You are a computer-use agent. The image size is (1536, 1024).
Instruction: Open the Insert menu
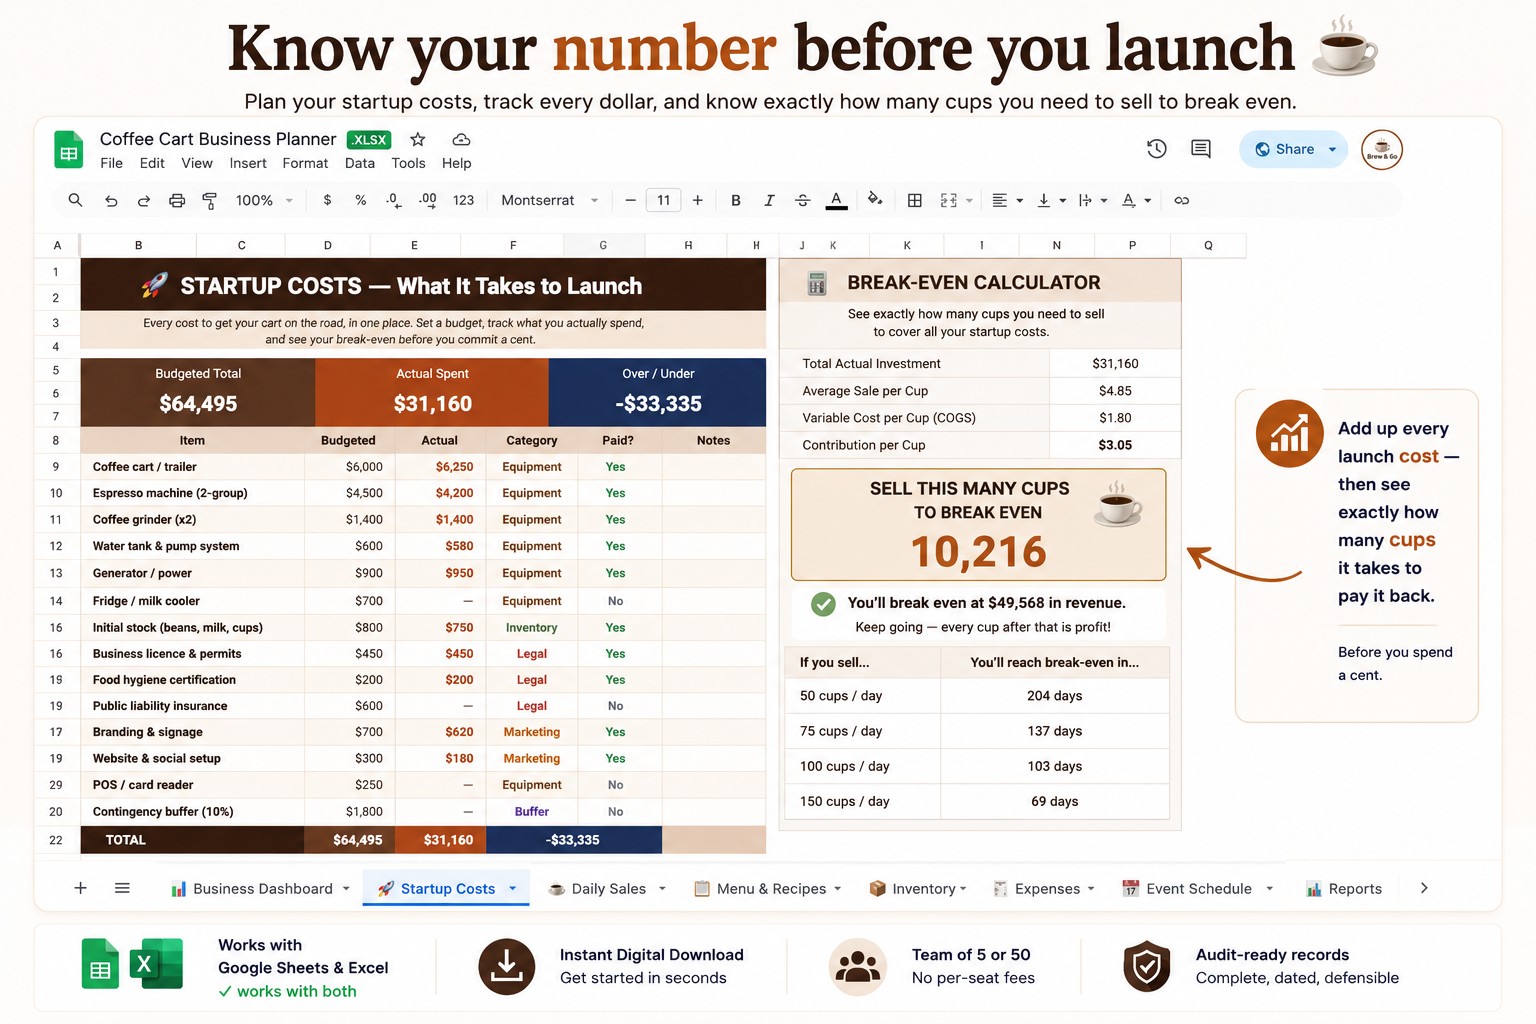pos(248,163)
